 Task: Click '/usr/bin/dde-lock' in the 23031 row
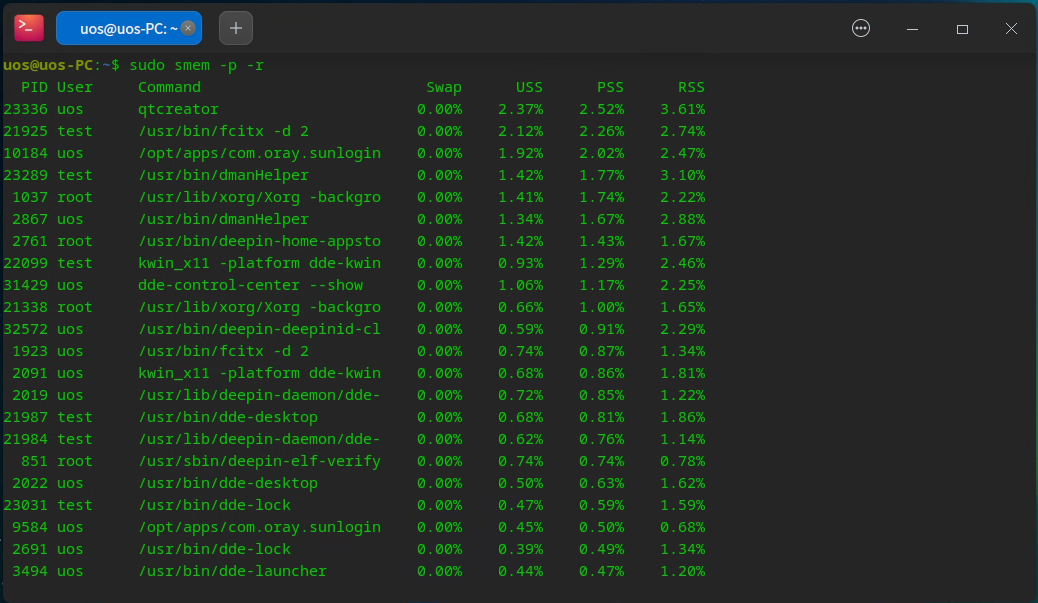[x=214, y=504]
